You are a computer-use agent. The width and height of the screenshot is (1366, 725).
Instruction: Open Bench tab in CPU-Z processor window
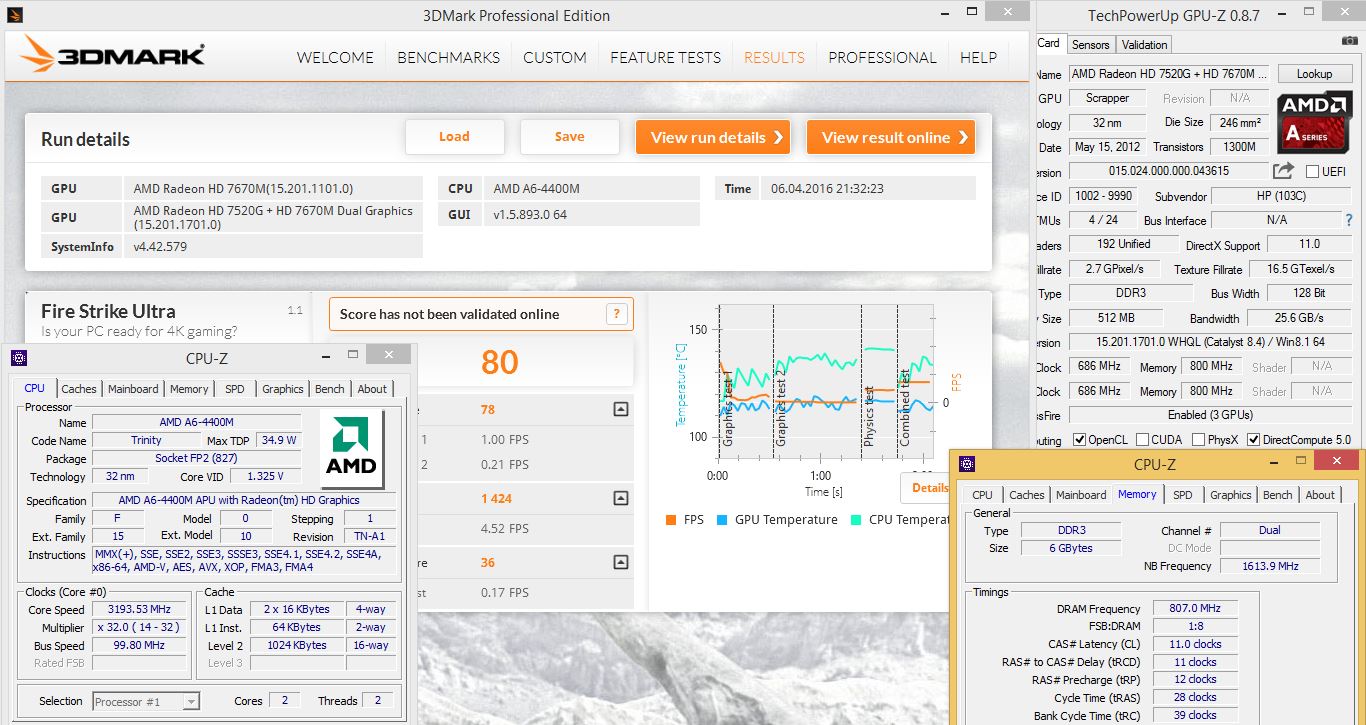330,389
